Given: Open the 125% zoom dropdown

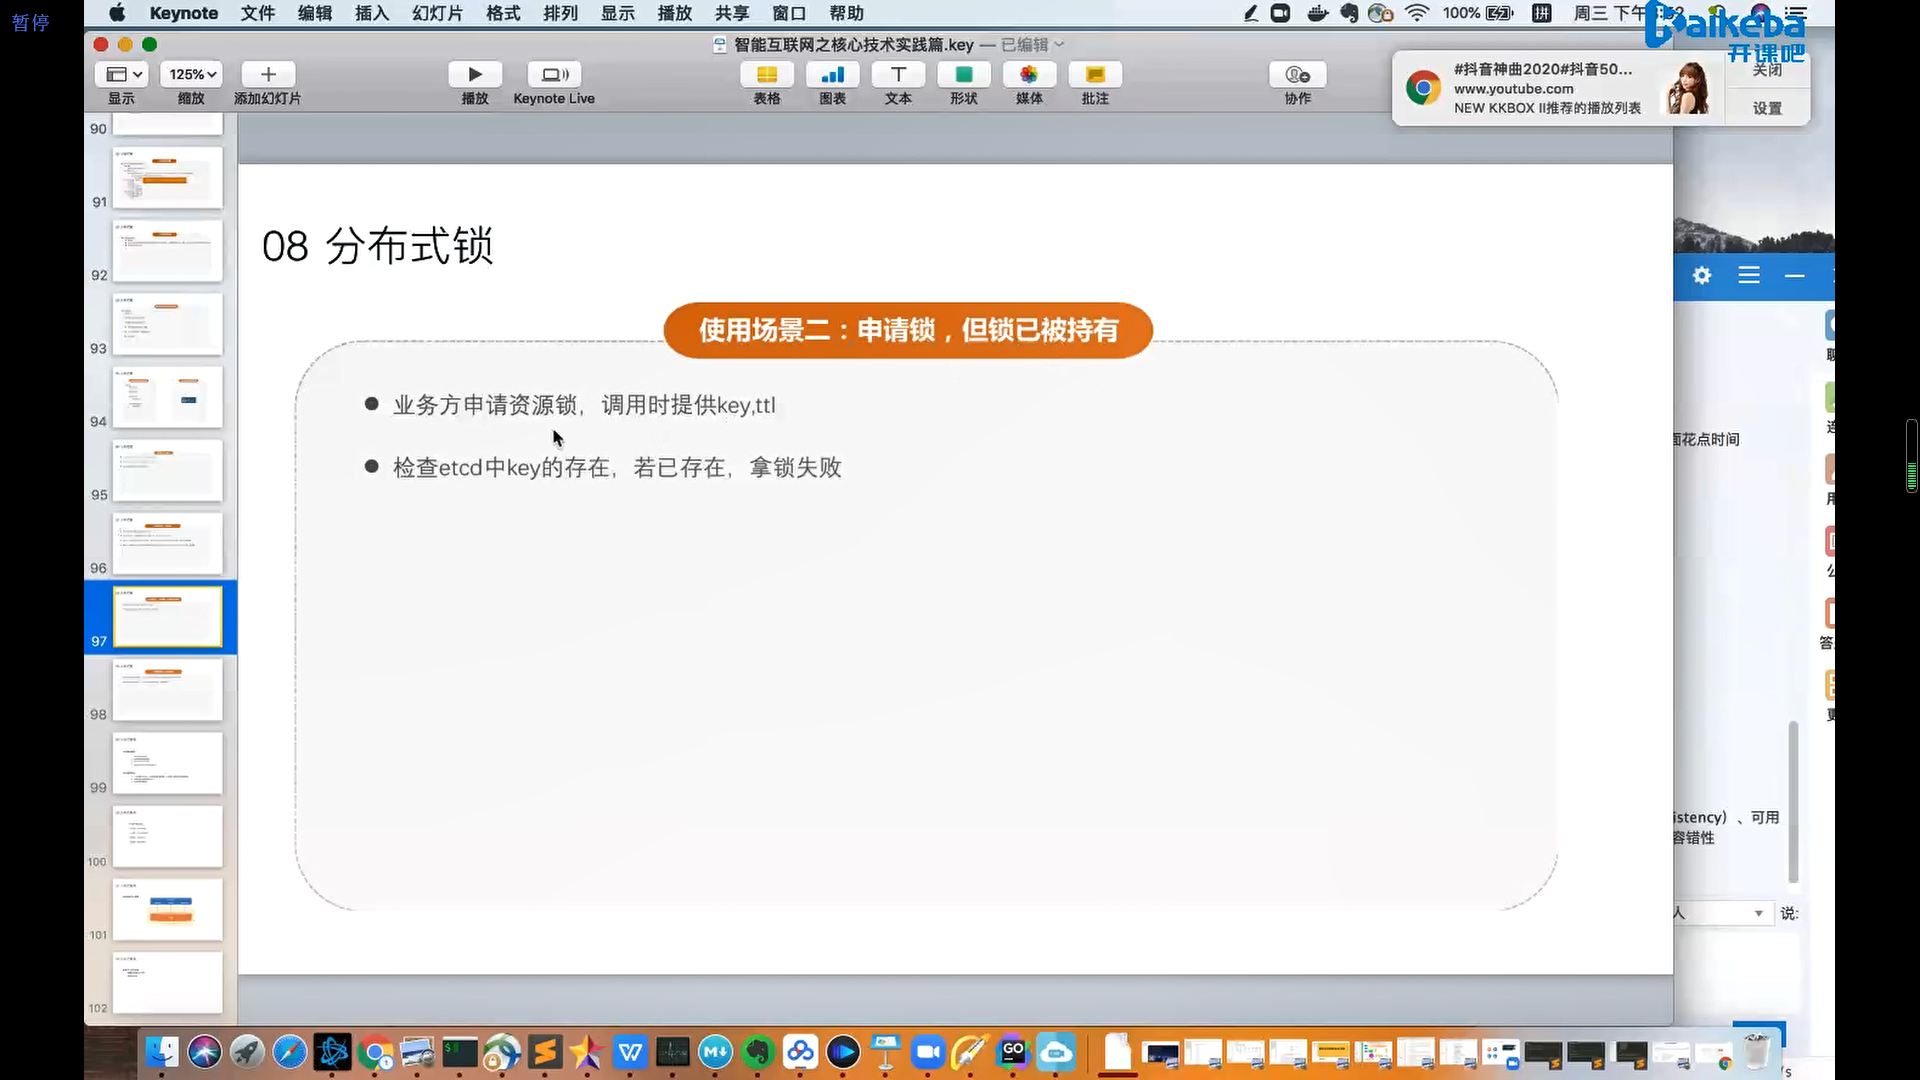Looking at the screenshot, I should (x=192, y=75).
